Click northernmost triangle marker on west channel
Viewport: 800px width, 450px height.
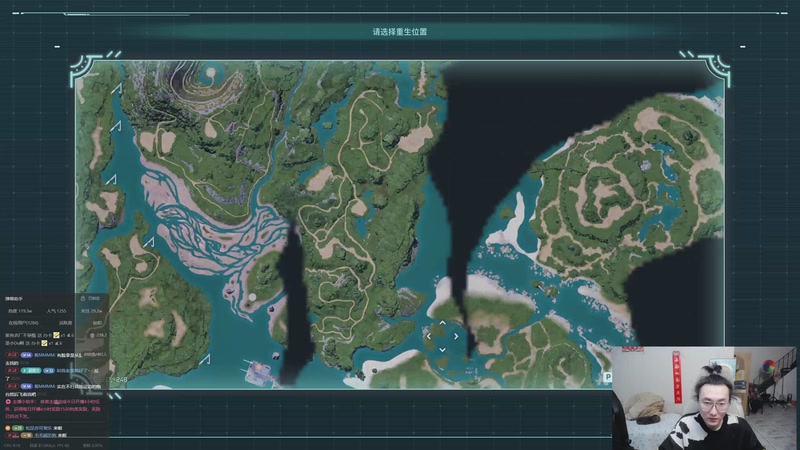(117, 89)
